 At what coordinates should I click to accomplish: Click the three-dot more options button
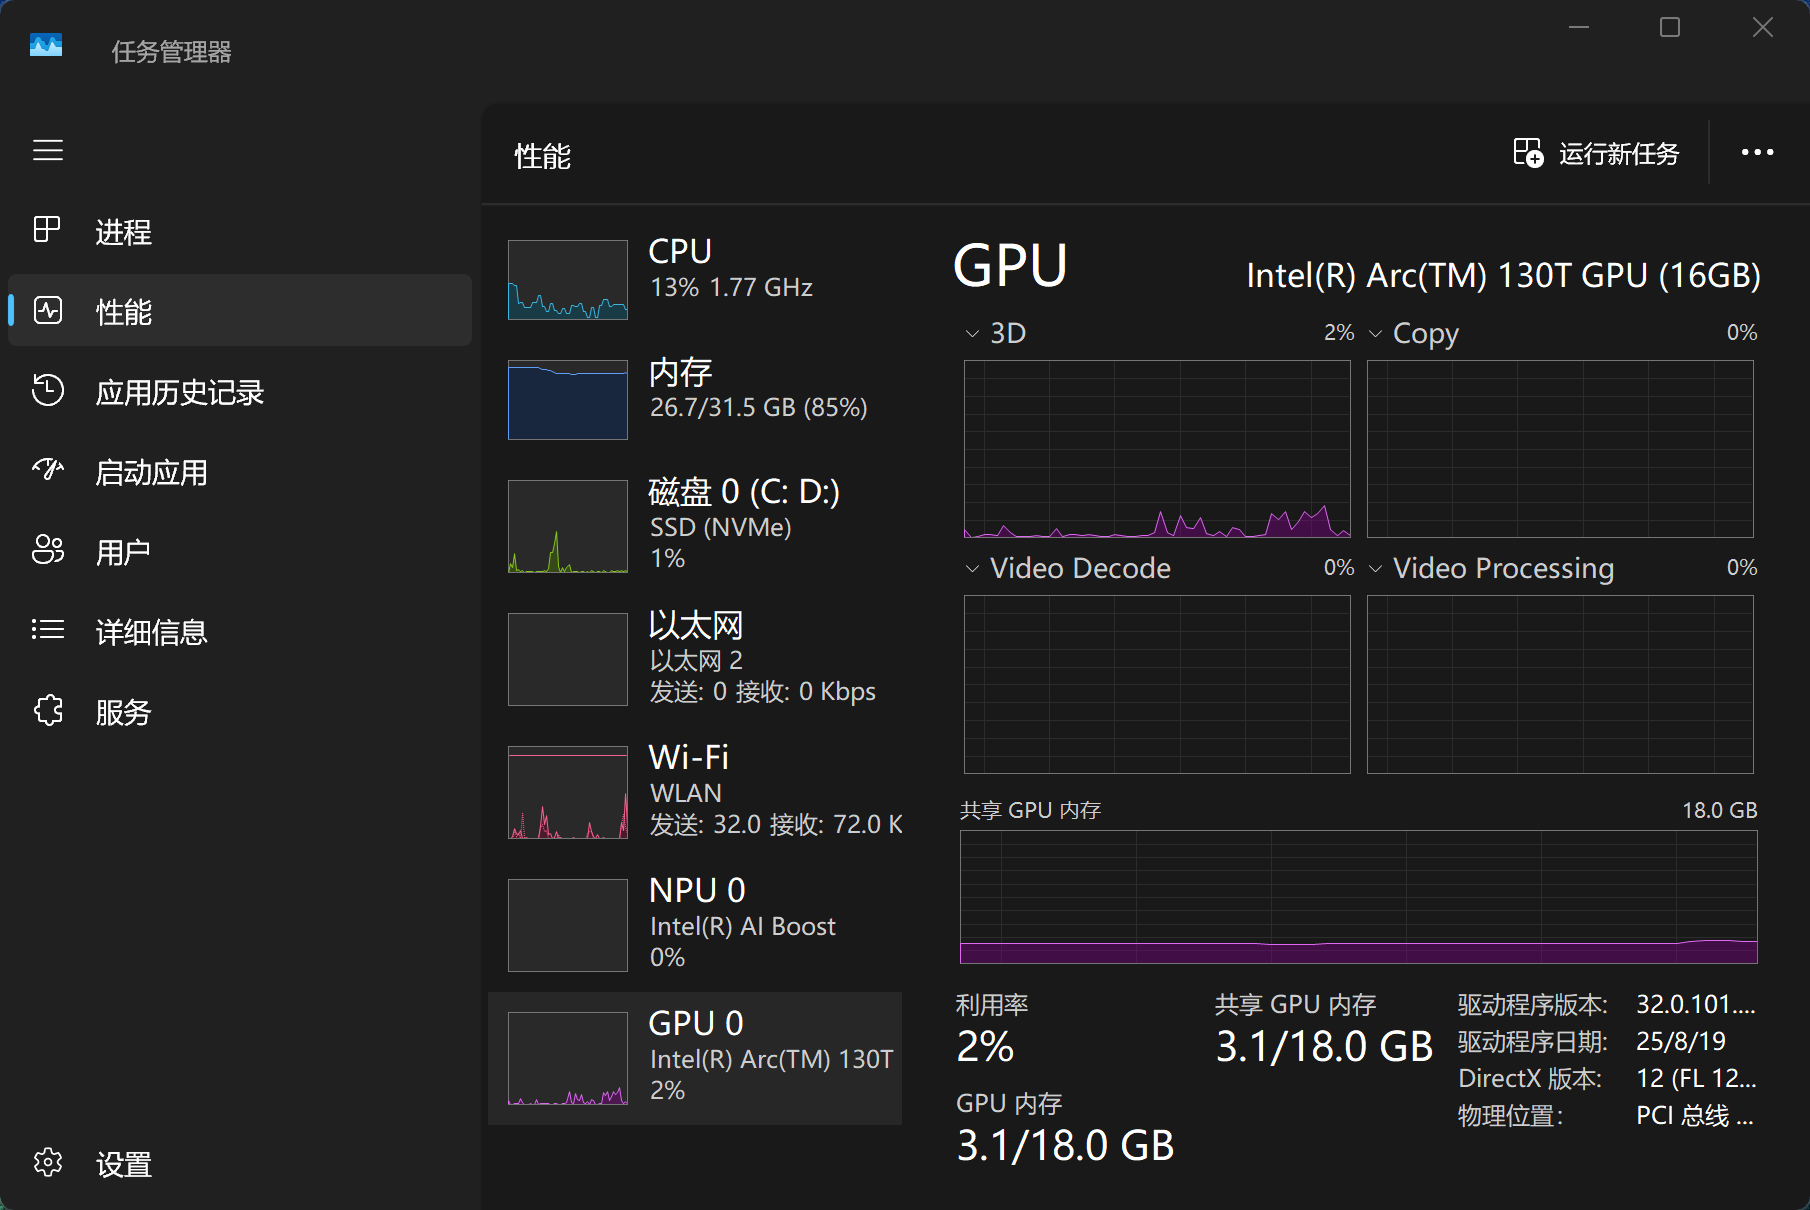coord(1757,153)
